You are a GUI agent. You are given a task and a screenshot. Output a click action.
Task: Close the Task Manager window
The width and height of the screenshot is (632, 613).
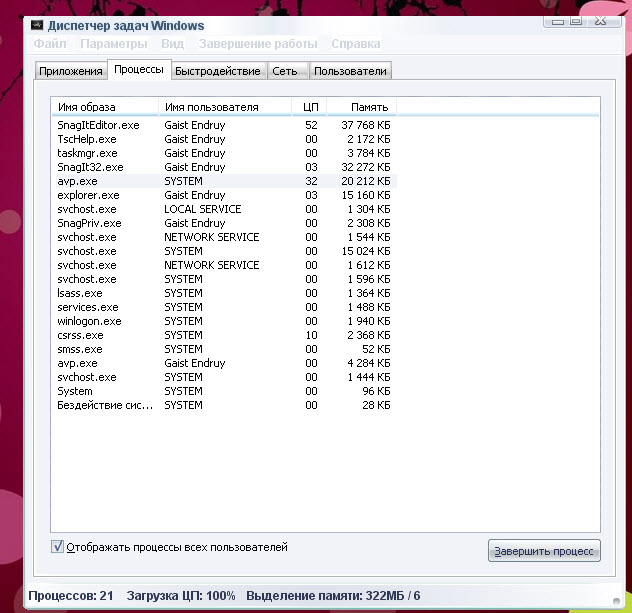(601, 21)
